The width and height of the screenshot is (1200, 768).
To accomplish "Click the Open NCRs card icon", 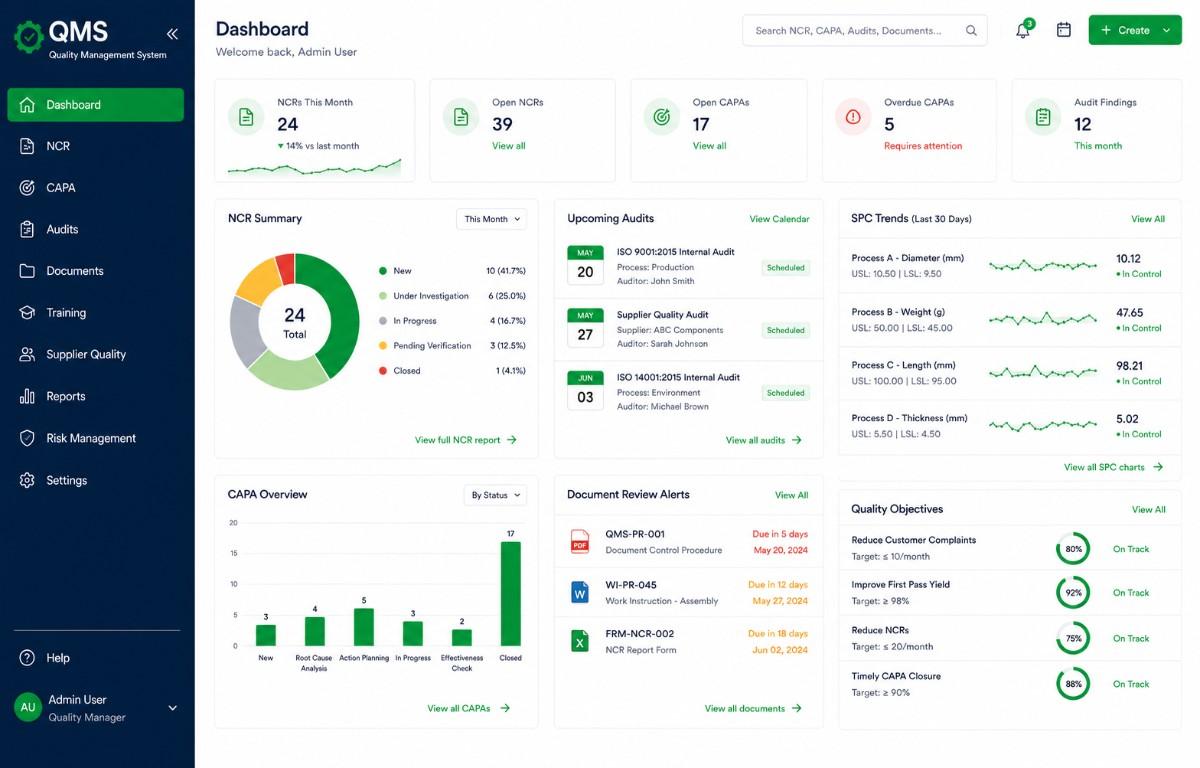I will coord(461,117).
